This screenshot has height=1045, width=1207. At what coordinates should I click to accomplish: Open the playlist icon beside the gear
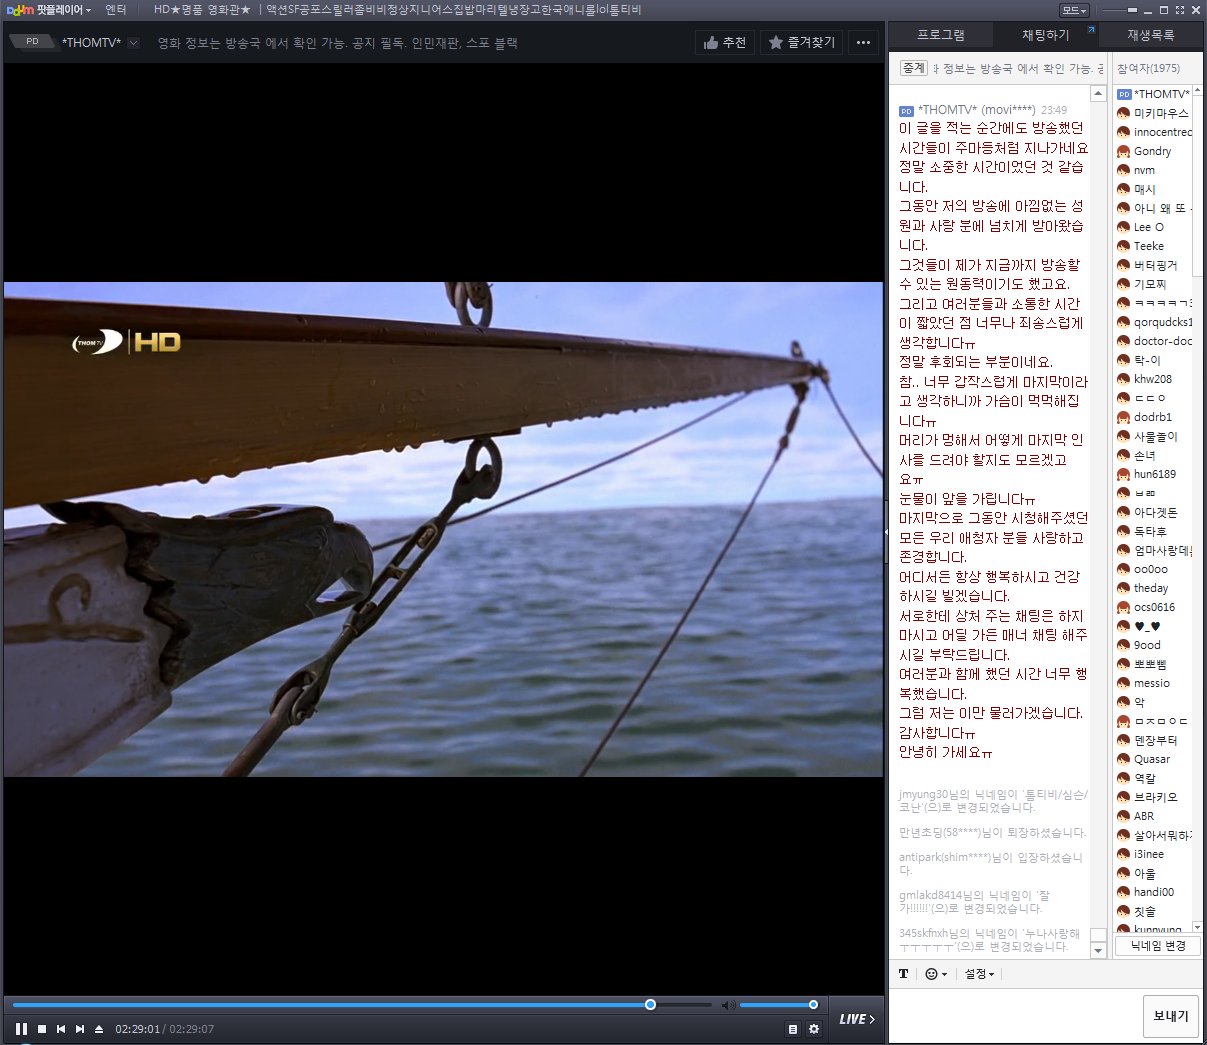point(793,1029)
